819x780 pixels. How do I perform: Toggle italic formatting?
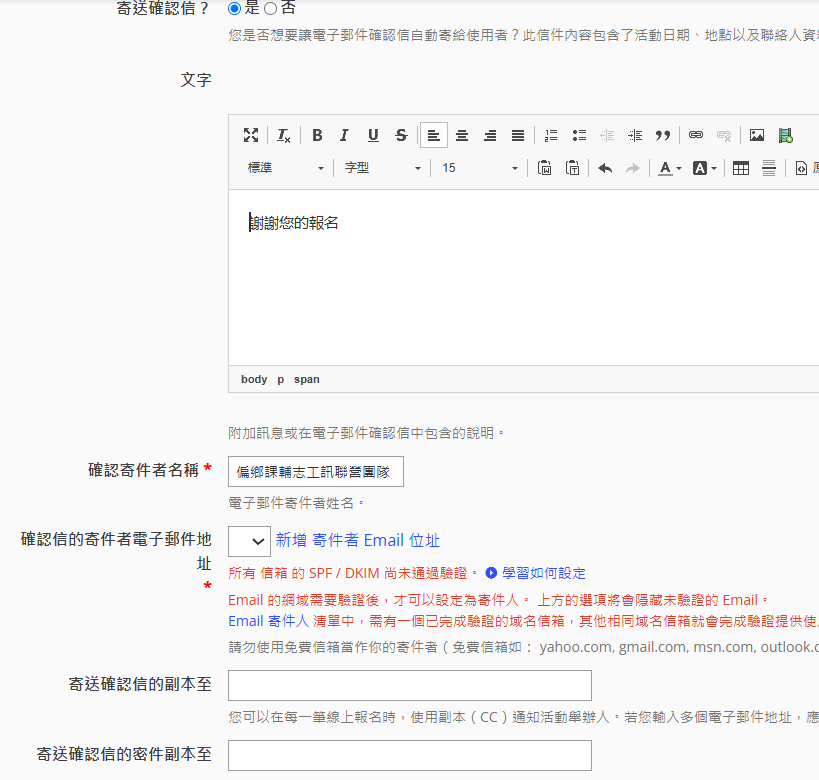(x=344, y=135)
